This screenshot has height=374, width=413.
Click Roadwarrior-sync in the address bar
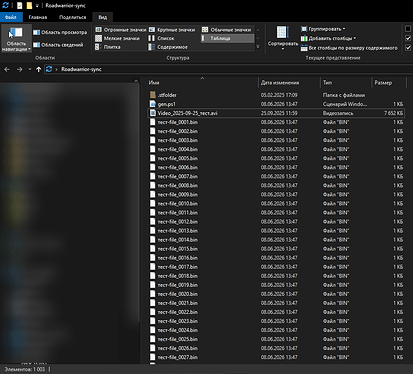(81, 69)
